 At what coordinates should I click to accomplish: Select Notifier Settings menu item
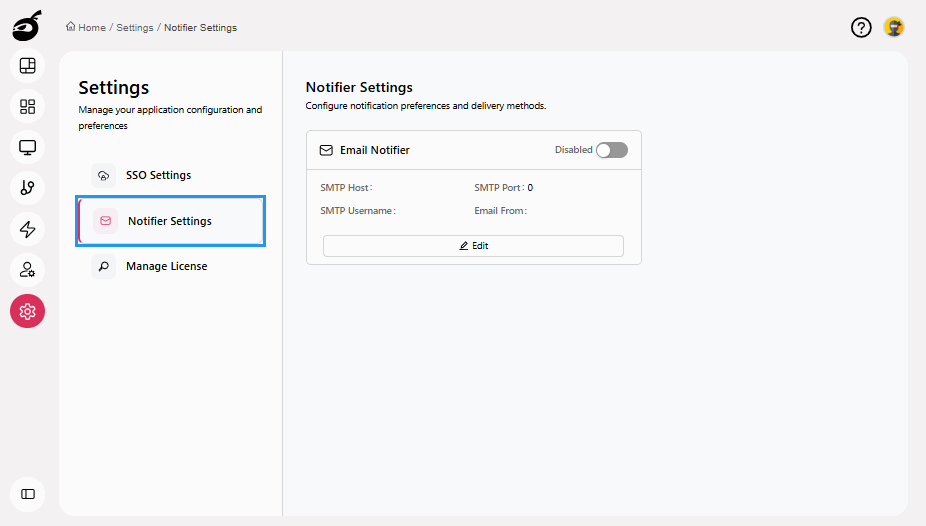click(171, 221)
